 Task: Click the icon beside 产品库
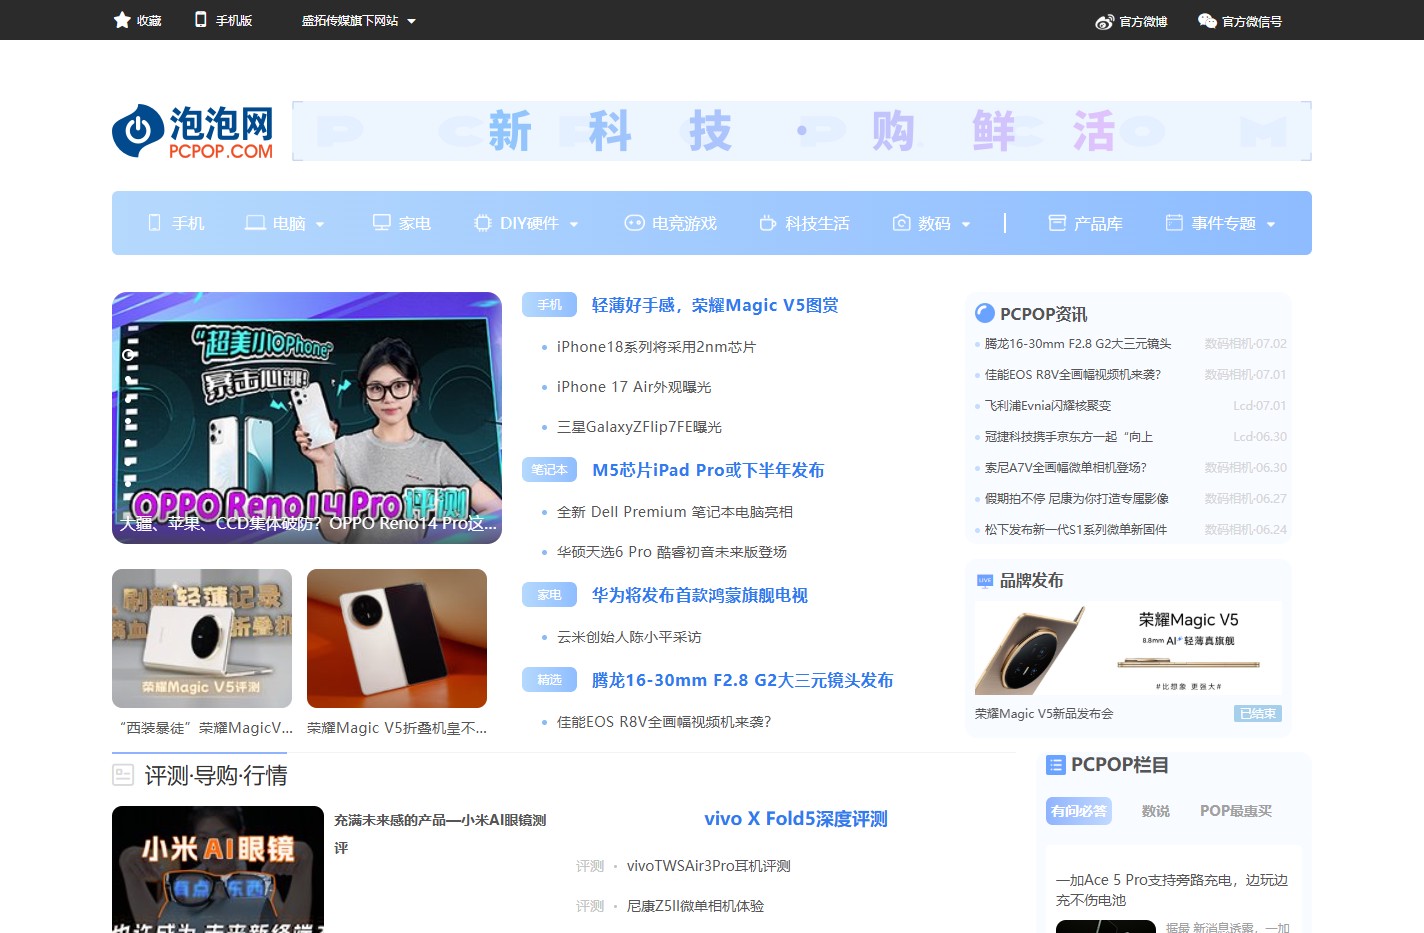point(1057,223)
